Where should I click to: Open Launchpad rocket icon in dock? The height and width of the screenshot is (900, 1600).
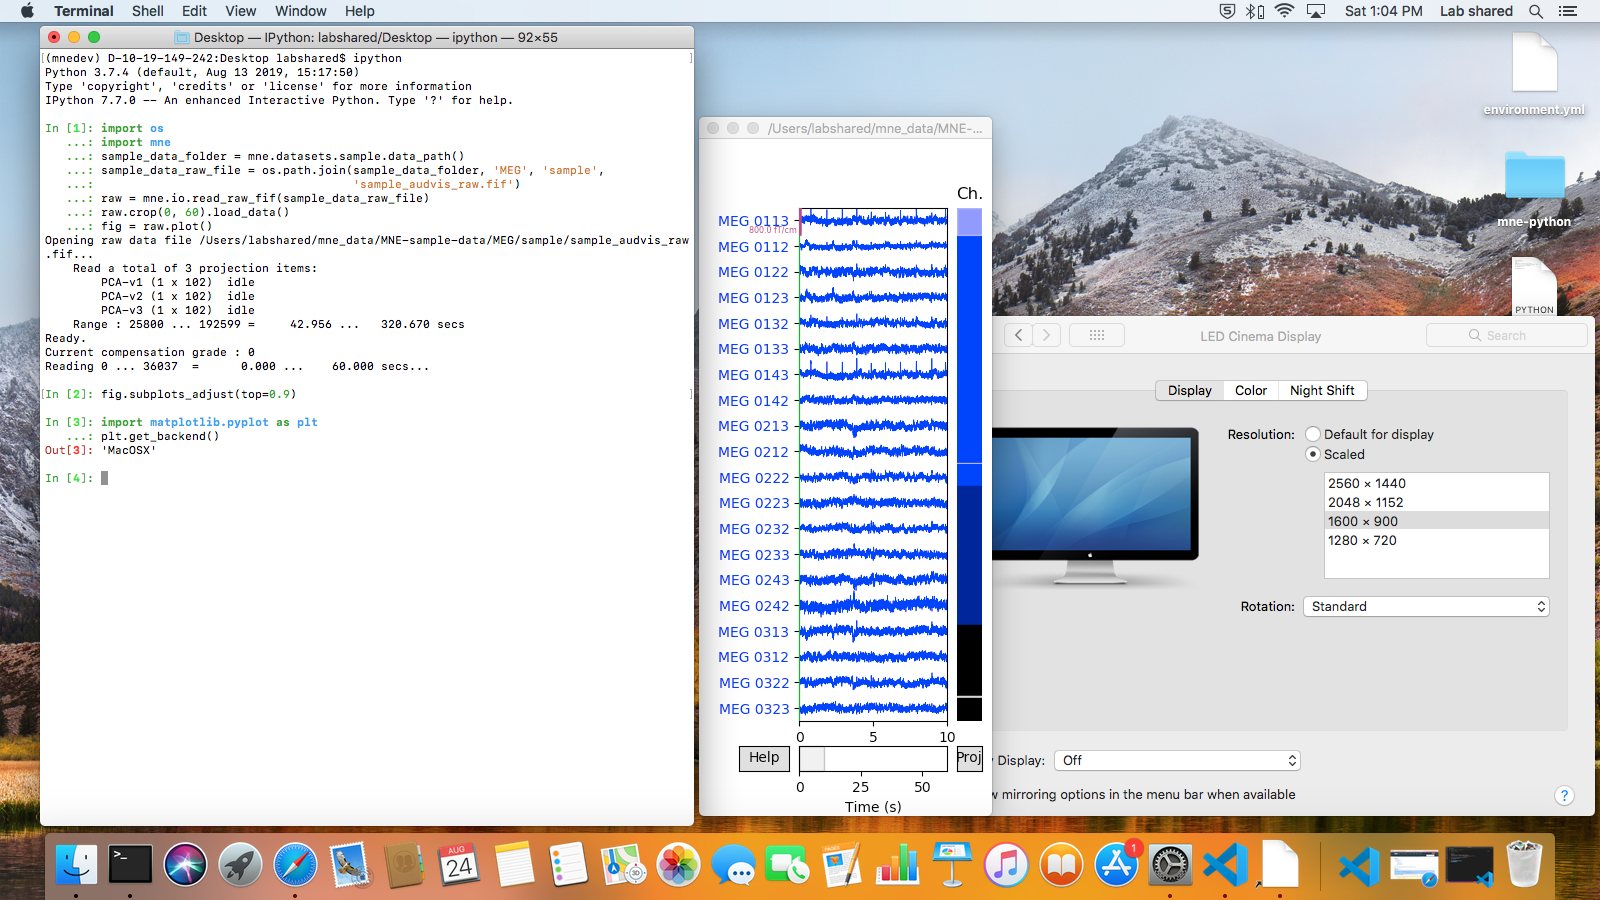(241, 865)
